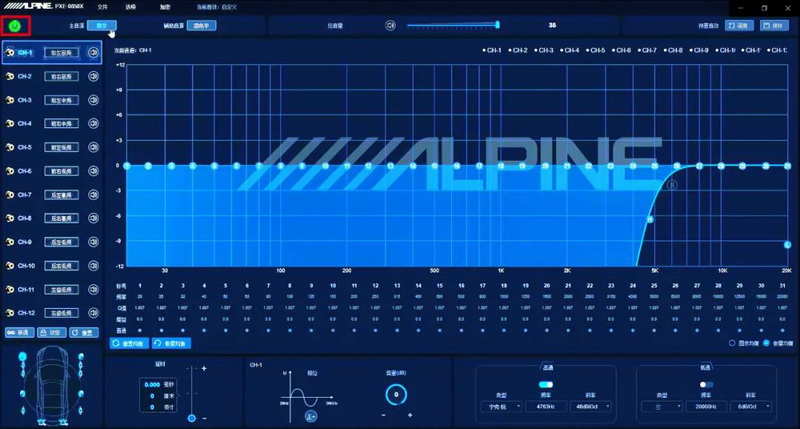Enable the high-pass filter switch
The height and width of the screenshot is (429, 800).
coord(545,385)
